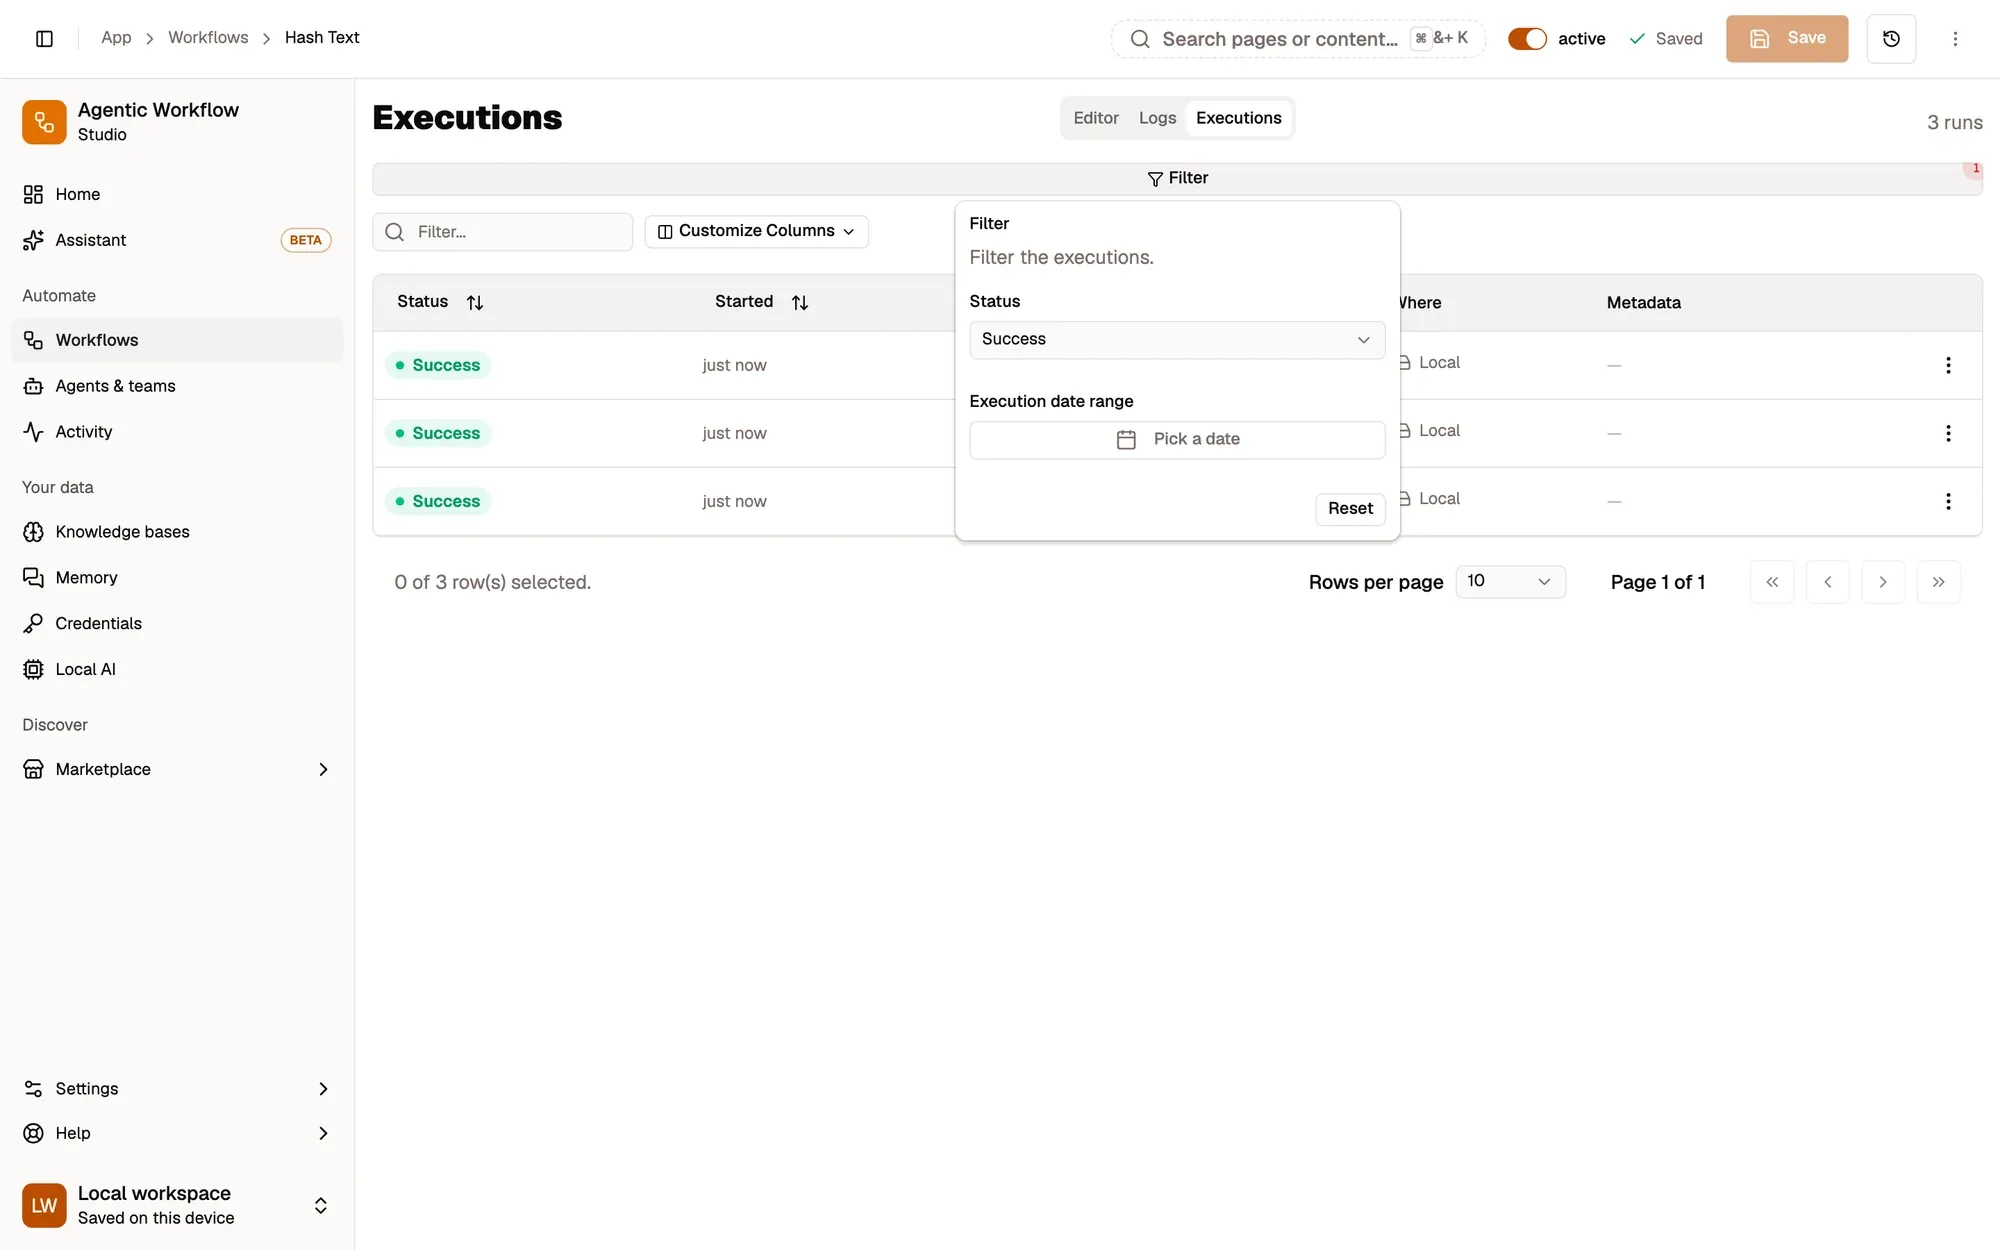This screenshot has width=2000, height=1250.
Task: Open row actions for third Success run
Action: click(x=1948, y=501)
